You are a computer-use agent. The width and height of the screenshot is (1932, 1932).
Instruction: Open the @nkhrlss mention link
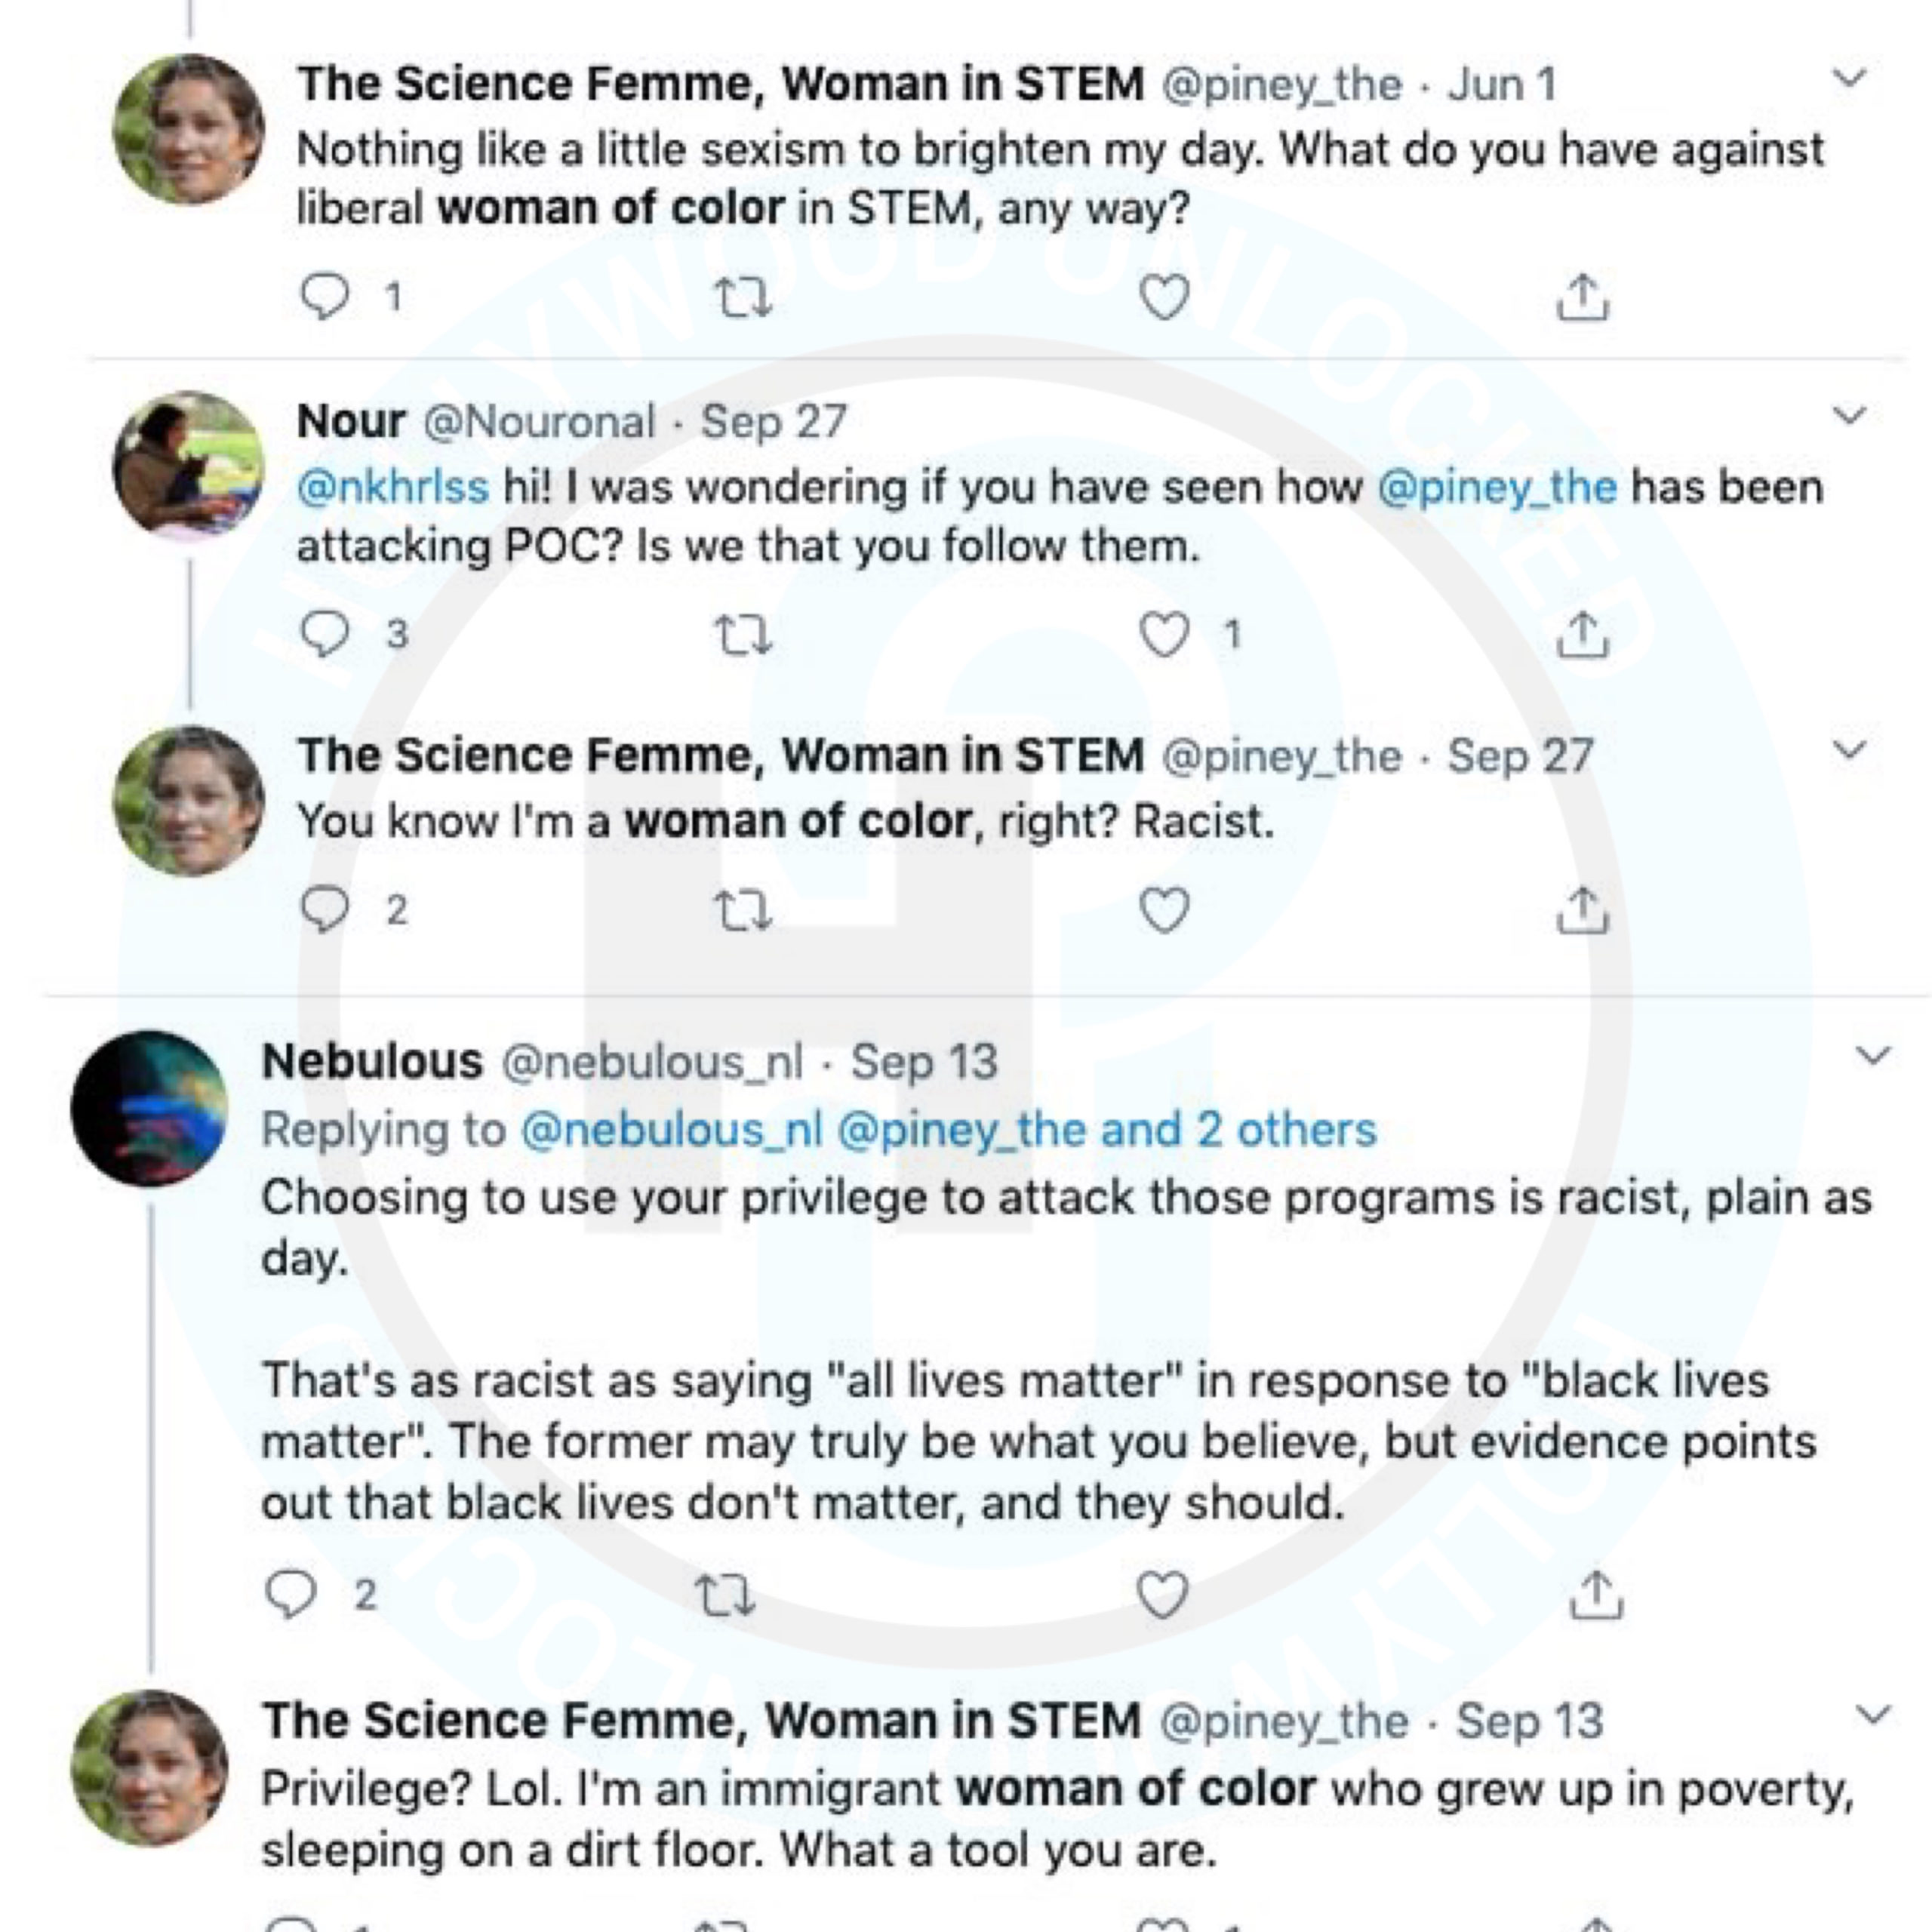(x=393, y=487)
